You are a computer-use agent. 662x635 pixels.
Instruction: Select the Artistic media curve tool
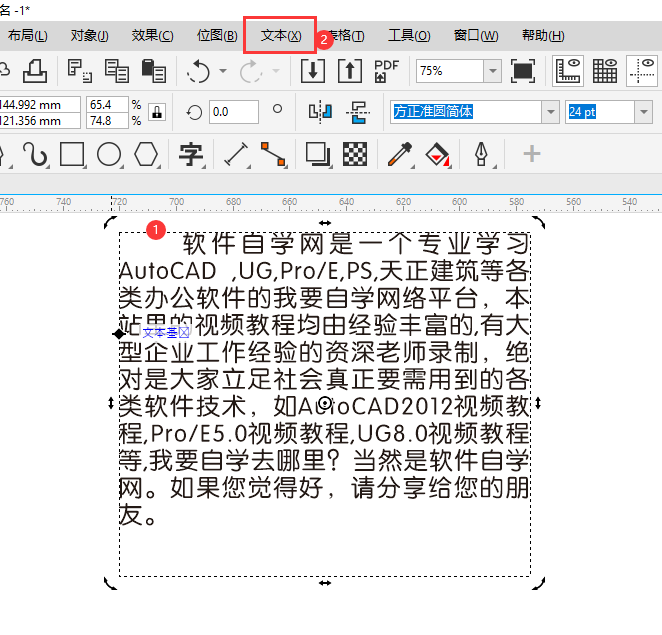tap(35, 154)
